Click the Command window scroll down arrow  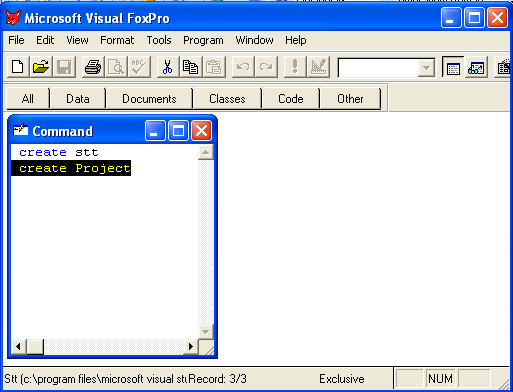pos(206,332)
